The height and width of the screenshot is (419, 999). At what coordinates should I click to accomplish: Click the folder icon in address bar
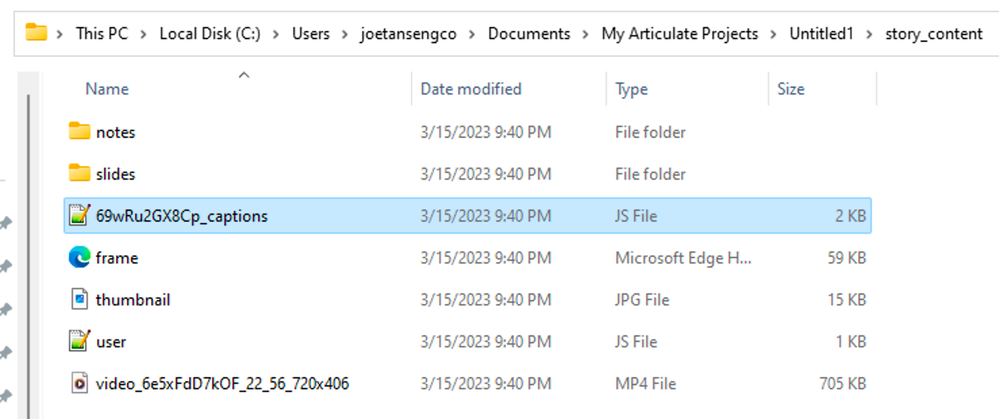(x=37, y=33)
